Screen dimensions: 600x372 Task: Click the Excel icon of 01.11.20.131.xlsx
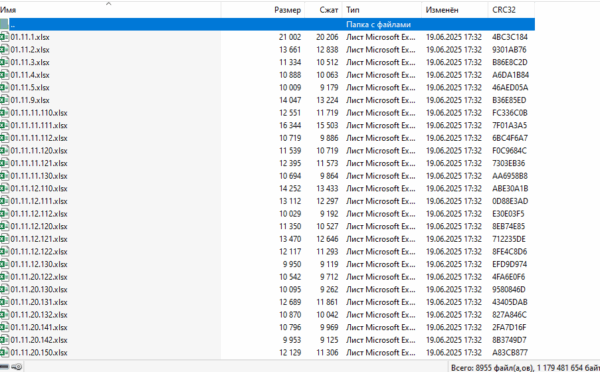(4, 302)
